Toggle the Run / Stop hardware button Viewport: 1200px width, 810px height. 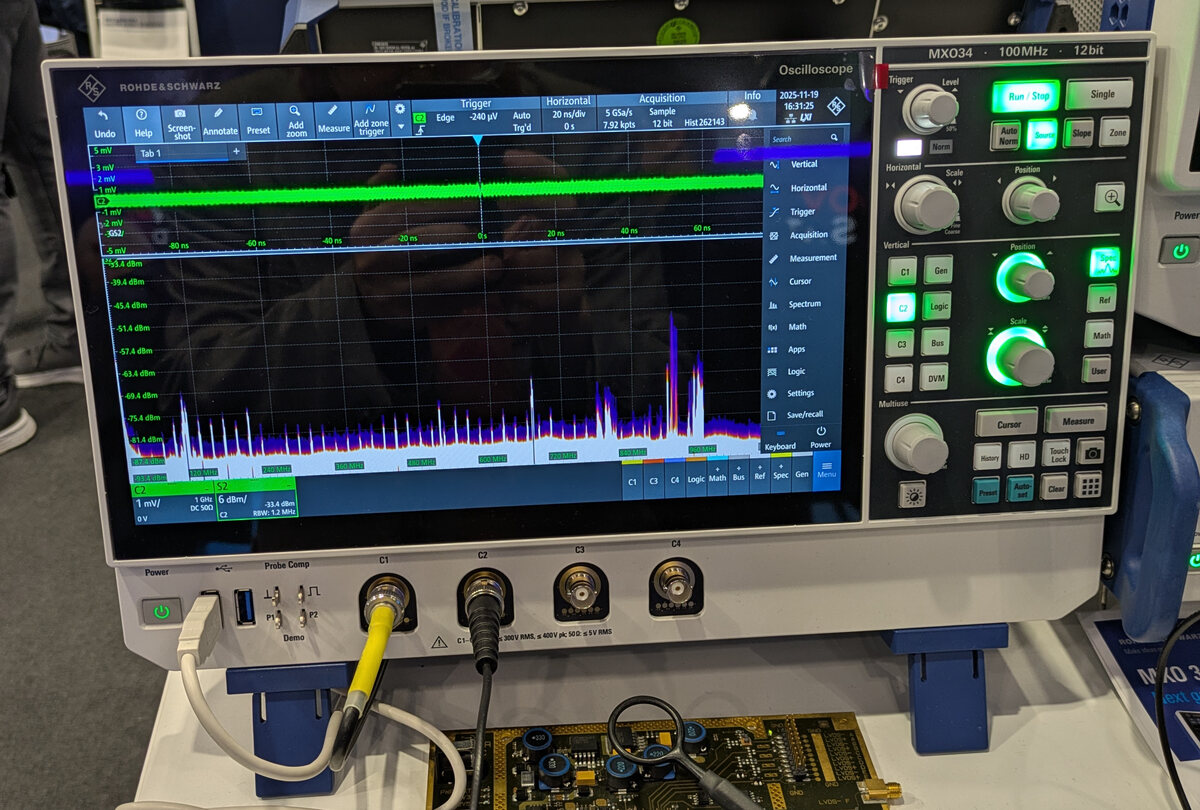pyautogui.click(x=1025, y=97)
